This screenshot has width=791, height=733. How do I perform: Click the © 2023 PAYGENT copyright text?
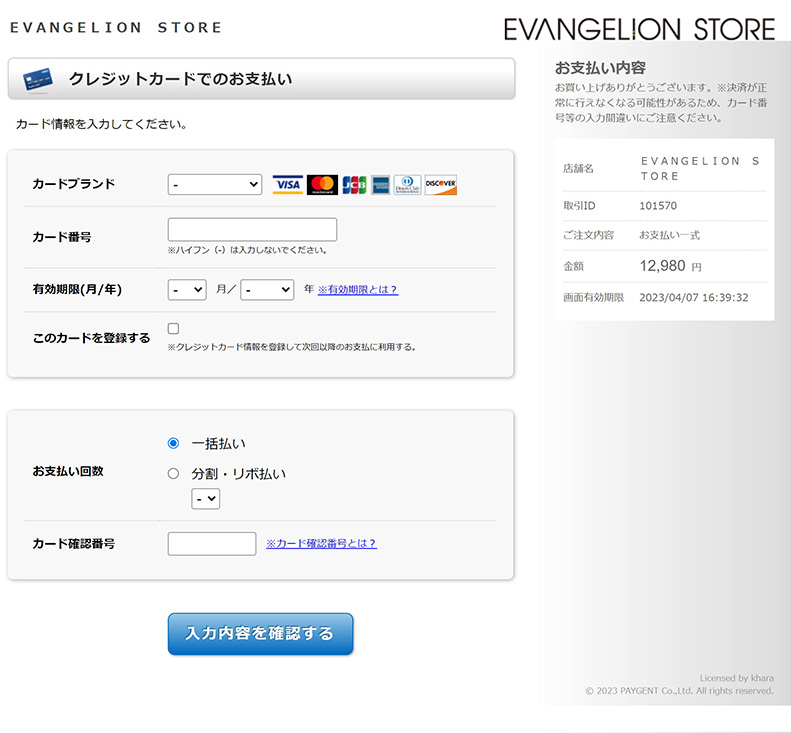click(680, 691)
